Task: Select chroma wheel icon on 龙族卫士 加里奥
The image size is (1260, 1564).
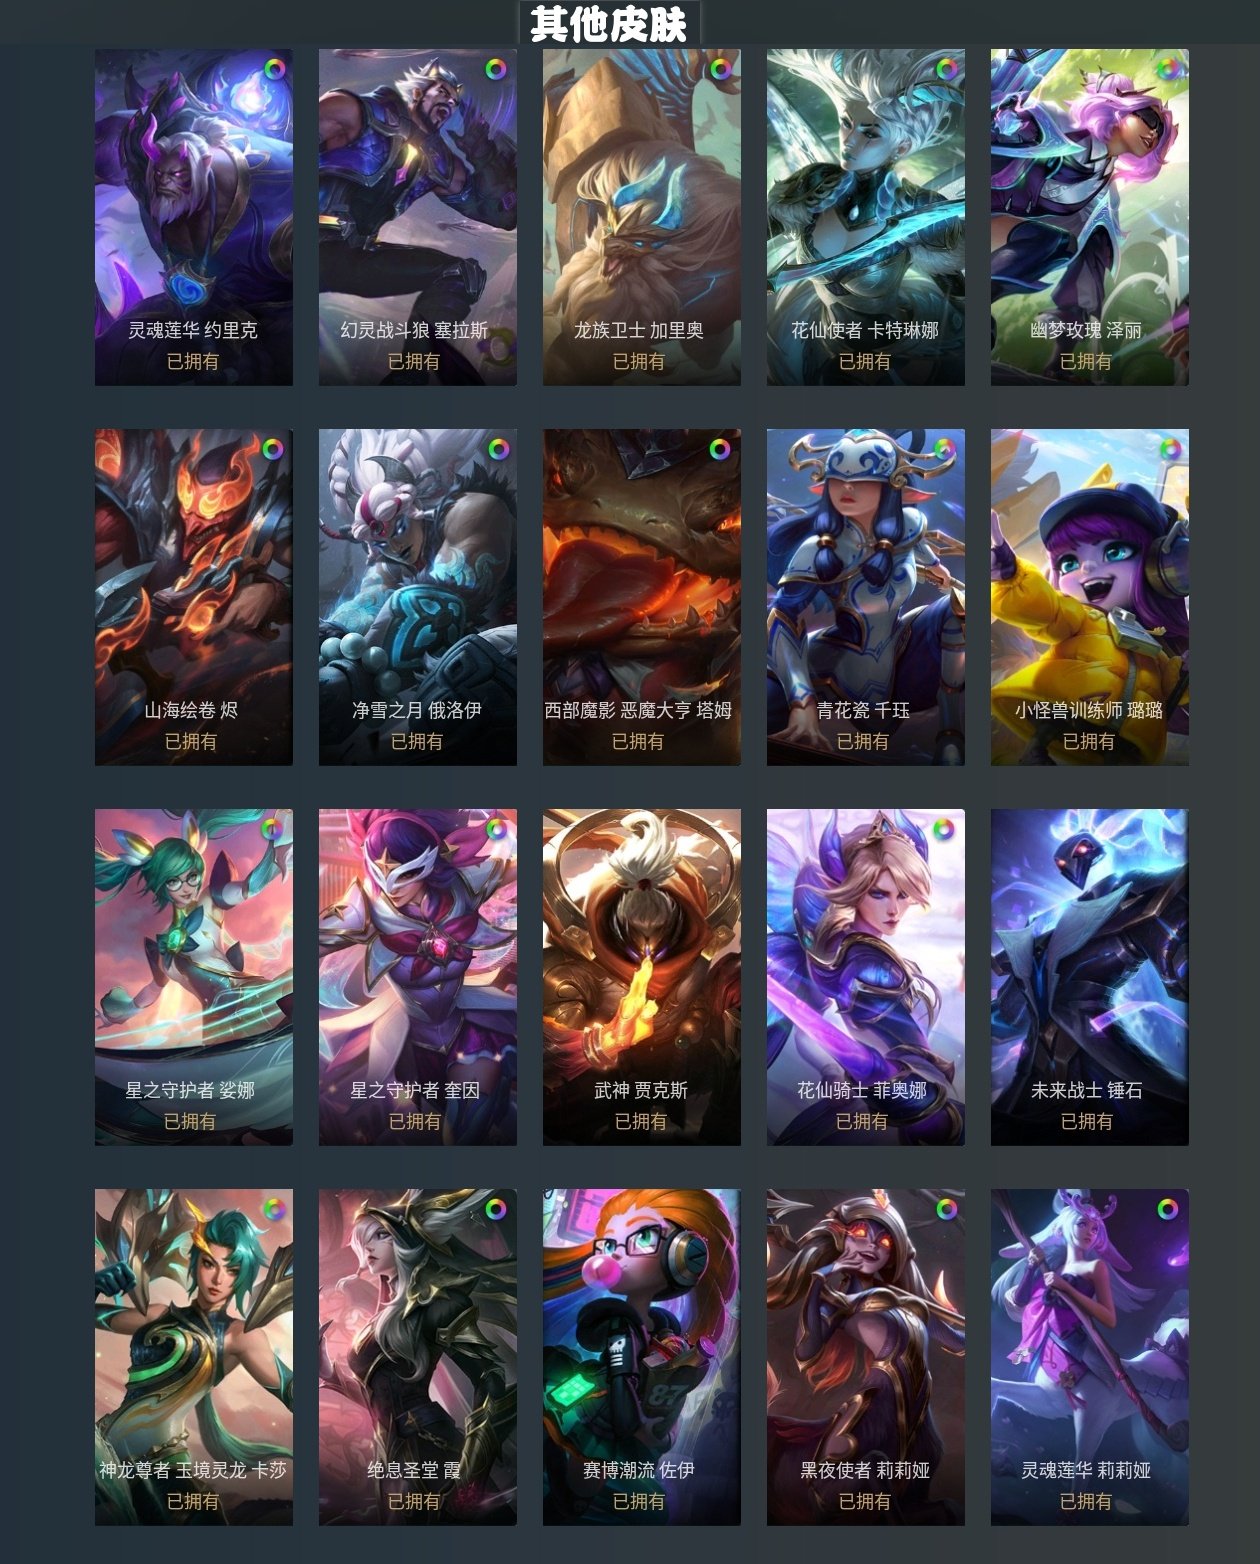Action: coord(720,69)
